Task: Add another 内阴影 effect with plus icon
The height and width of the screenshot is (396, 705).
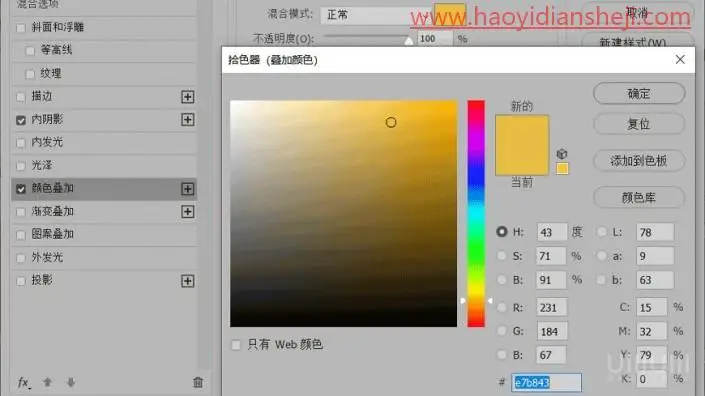Action: pyautogui.click(x=187, y=120)
